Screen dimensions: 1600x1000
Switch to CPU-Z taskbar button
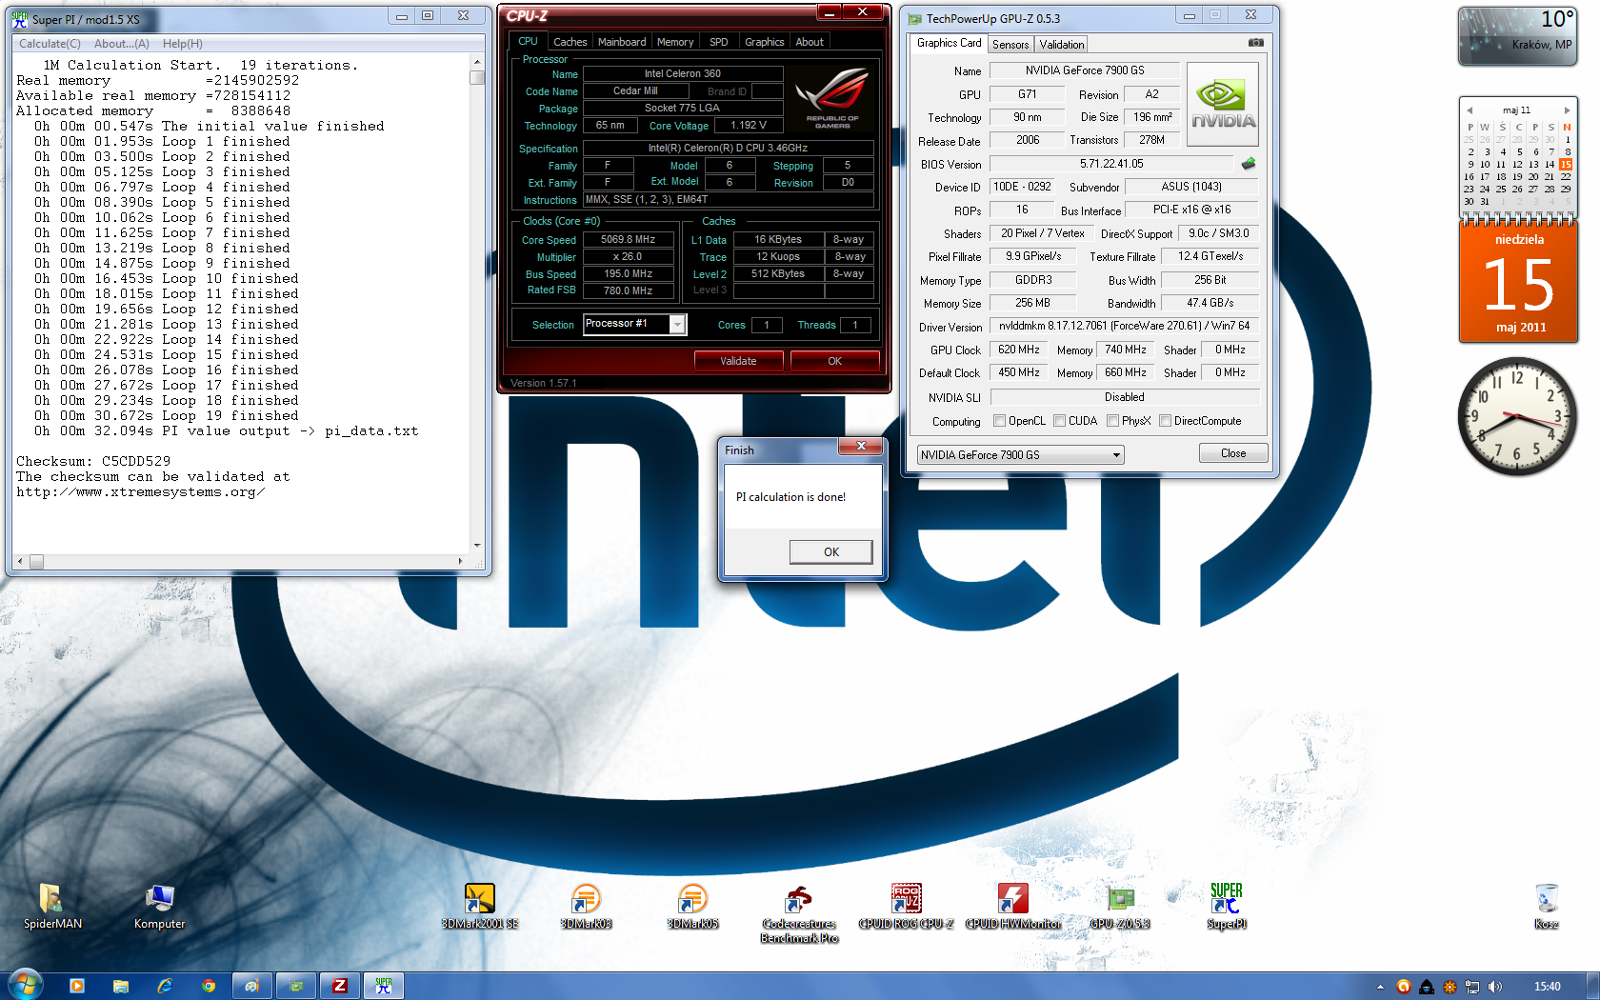340,986
